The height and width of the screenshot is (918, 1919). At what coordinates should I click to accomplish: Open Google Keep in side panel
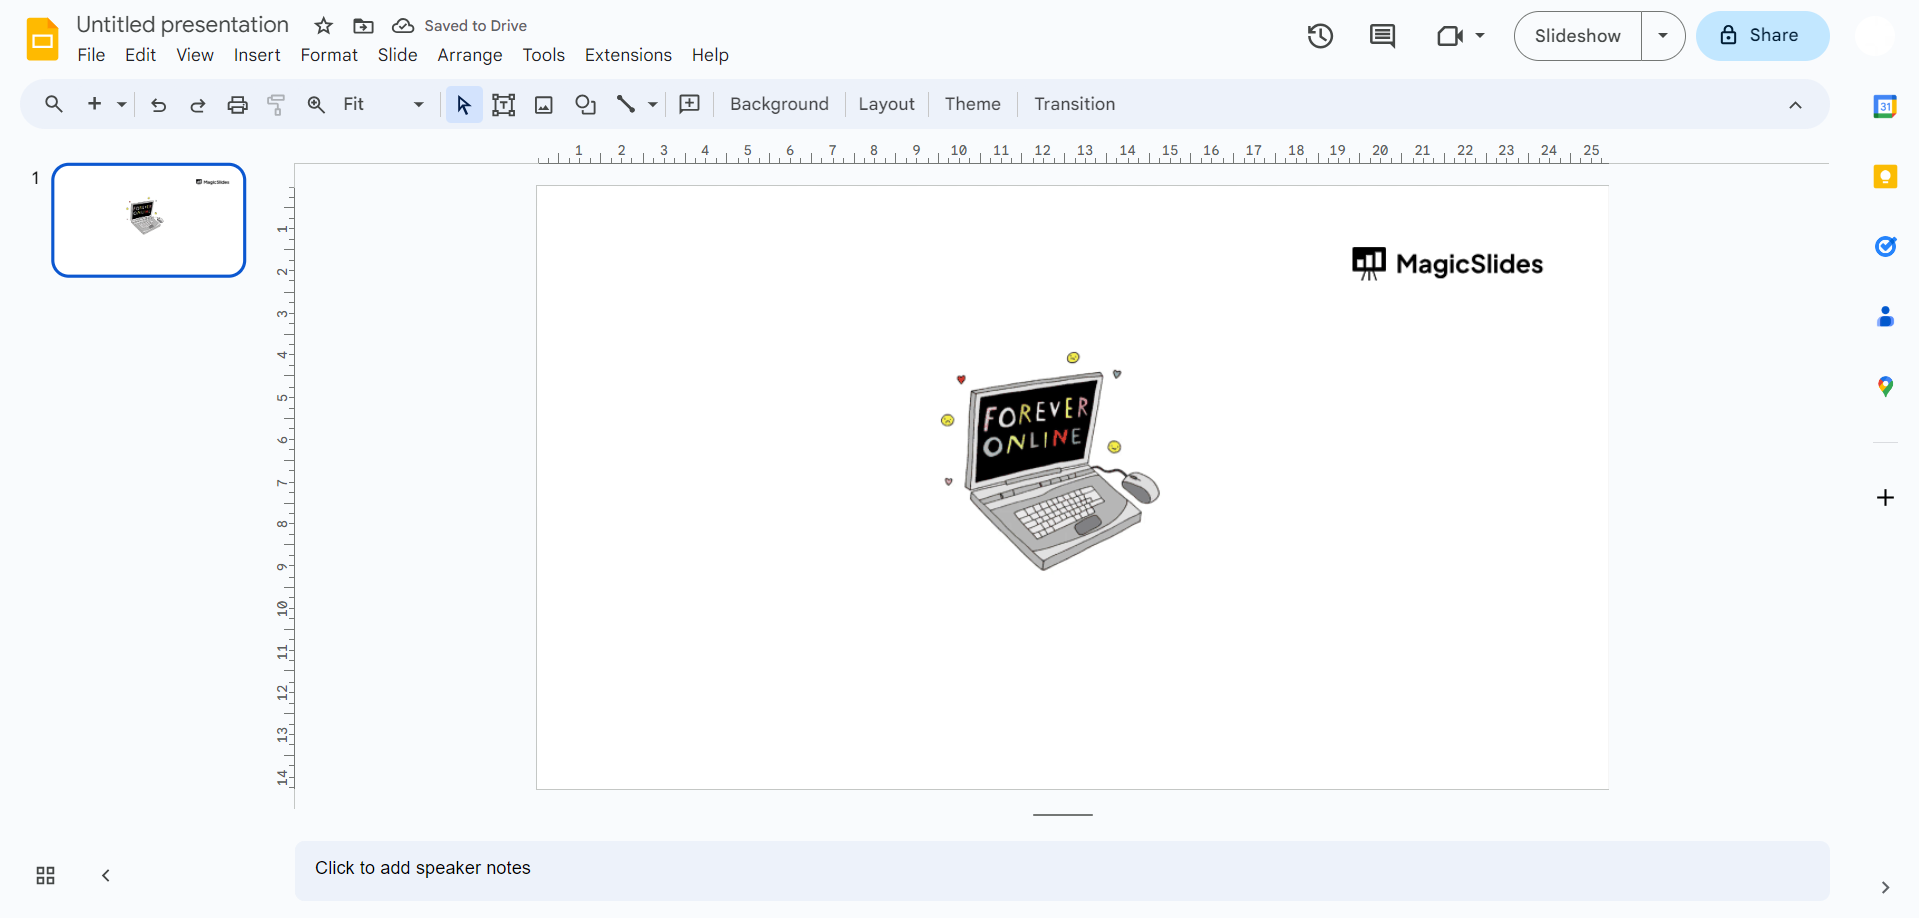point(1885,177)
